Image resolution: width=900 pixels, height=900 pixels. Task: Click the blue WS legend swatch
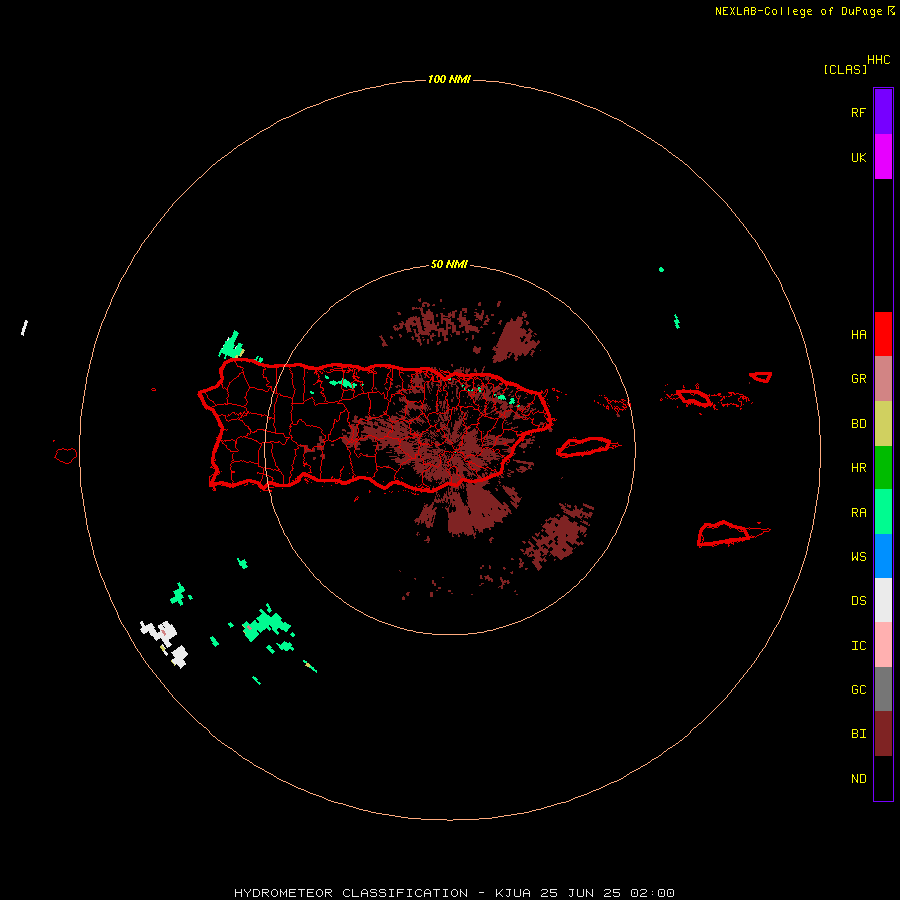[x=883, y=556]
